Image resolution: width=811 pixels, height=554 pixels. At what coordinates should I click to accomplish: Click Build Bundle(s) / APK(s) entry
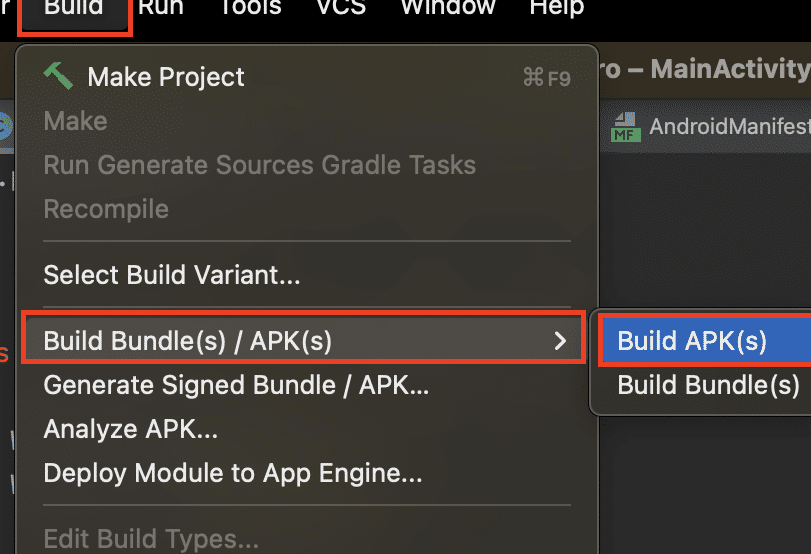(304, 341)
